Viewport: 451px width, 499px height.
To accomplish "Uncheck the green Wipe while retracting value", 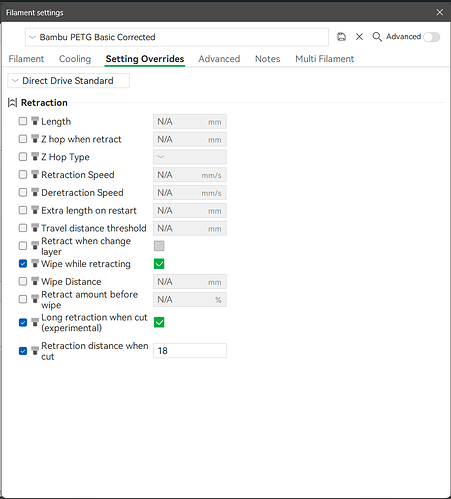I will tap(159, 264).
